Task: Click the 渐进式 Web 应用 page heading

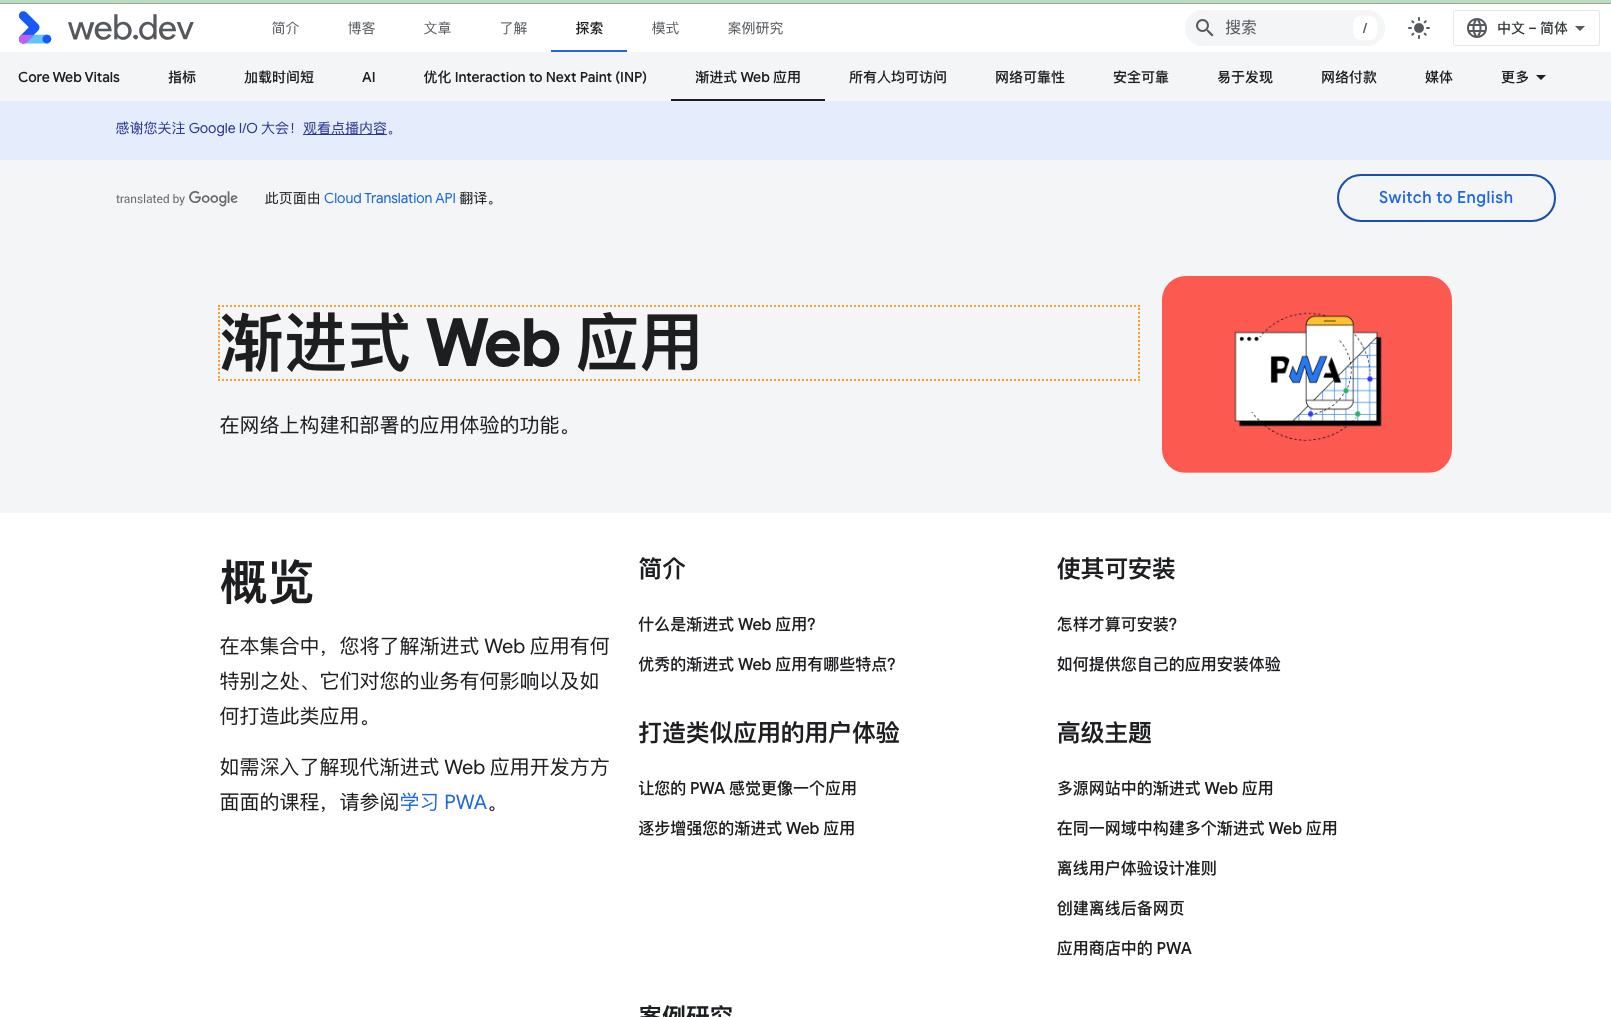Action: [460, 343]
